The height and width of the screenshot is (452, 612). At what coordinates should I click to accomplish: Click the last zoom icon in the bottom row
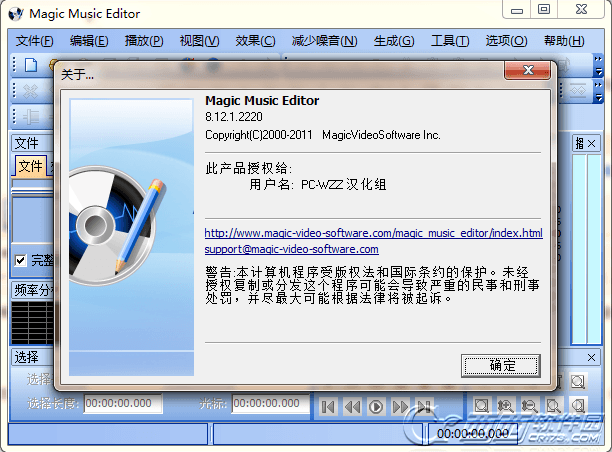click(x=578, y=406)
